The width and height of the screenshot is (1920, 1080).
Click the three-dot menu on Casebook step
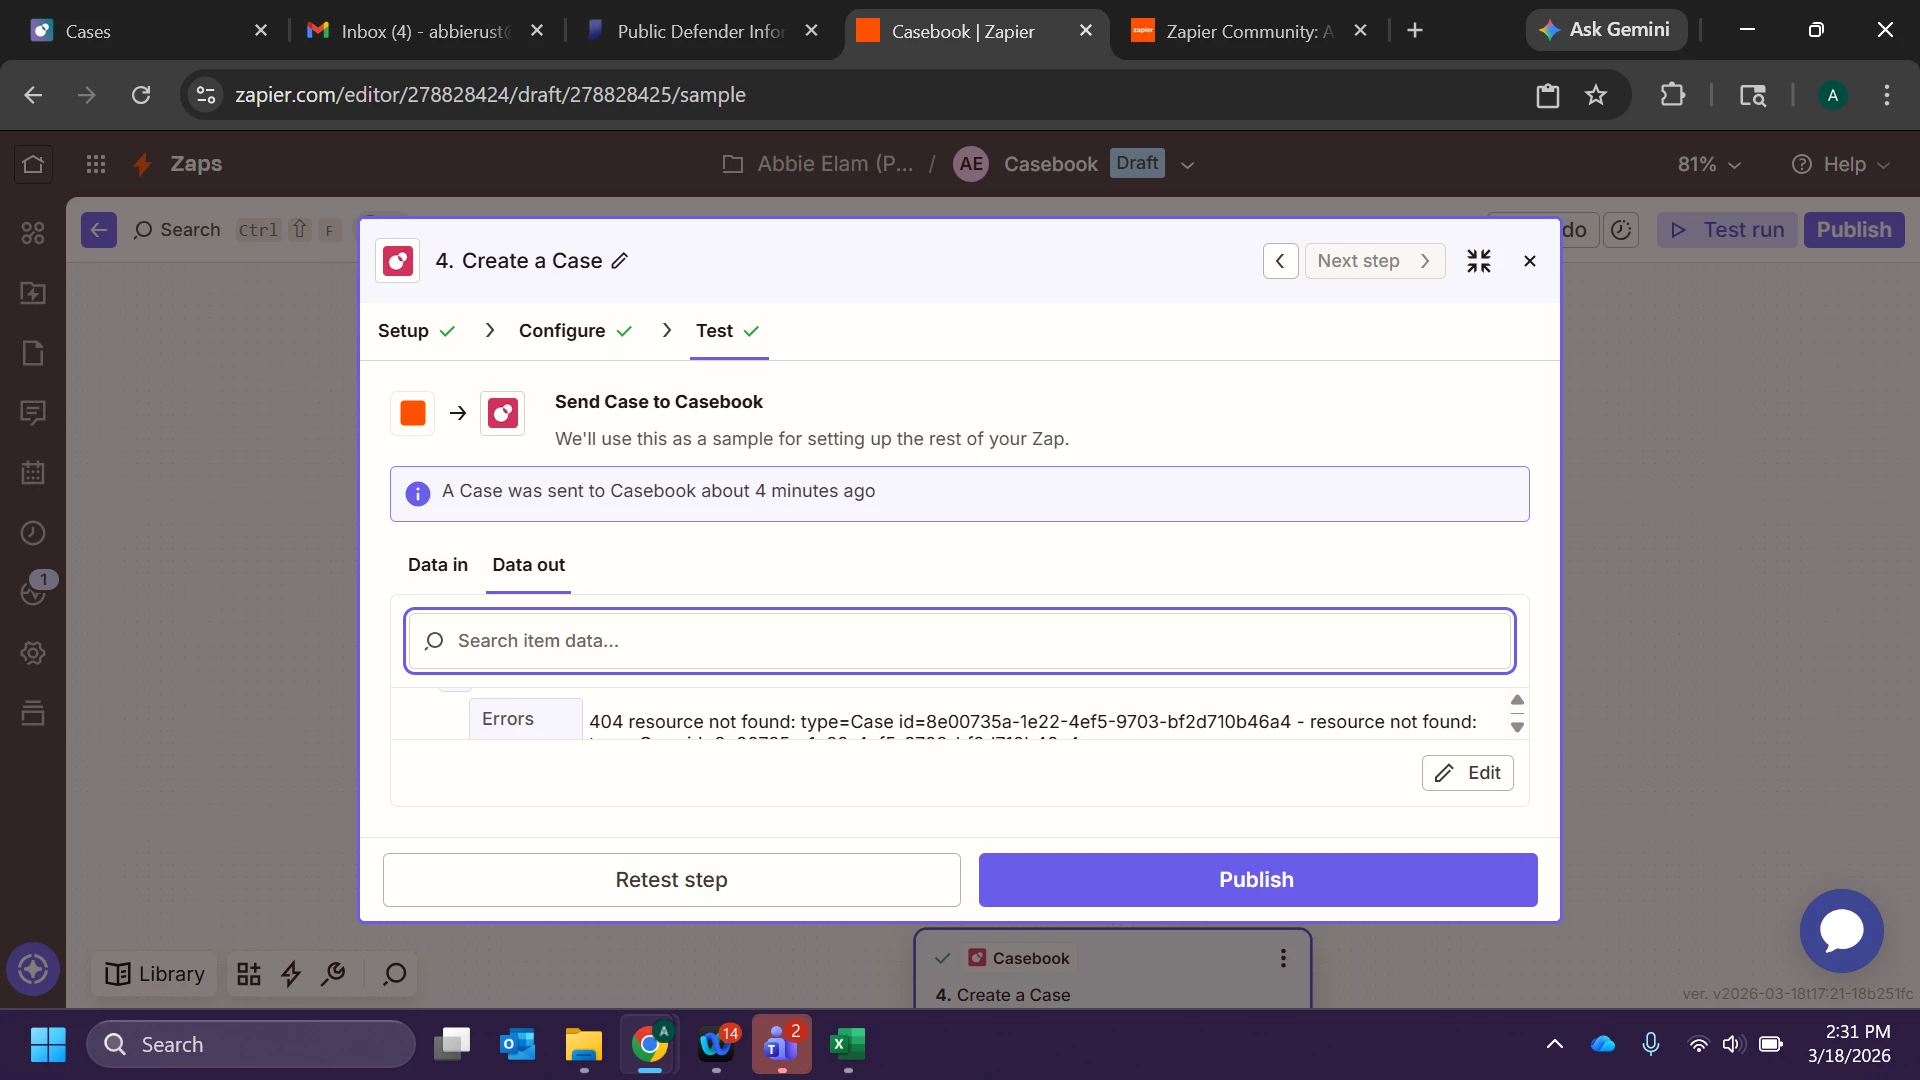[x=1283, y=958]
